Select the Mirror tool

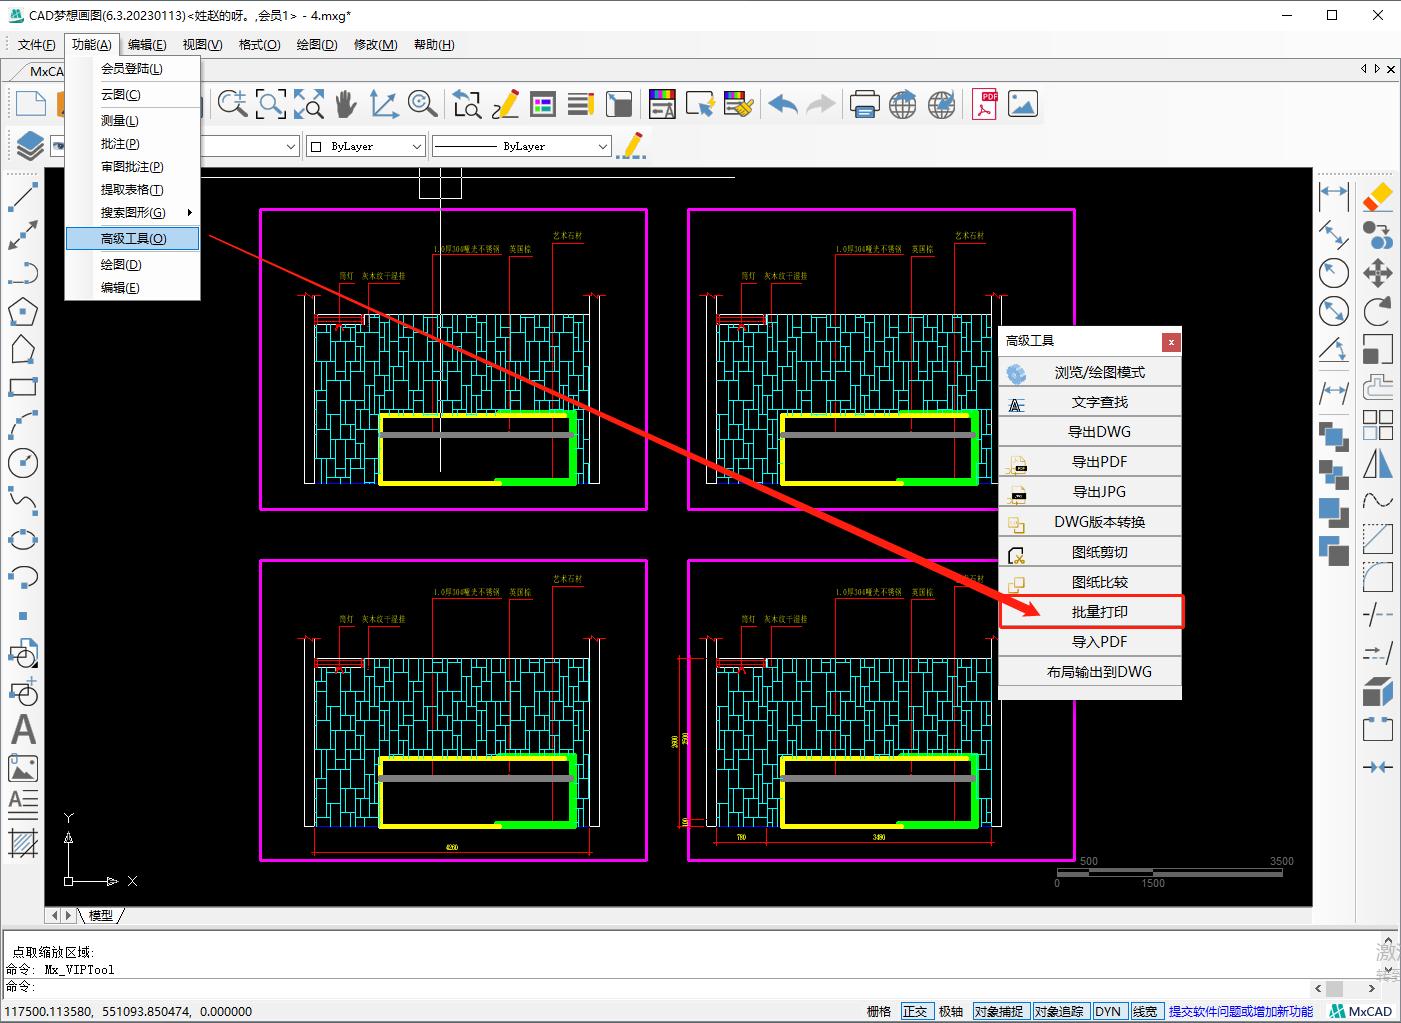coord(1377,463)
